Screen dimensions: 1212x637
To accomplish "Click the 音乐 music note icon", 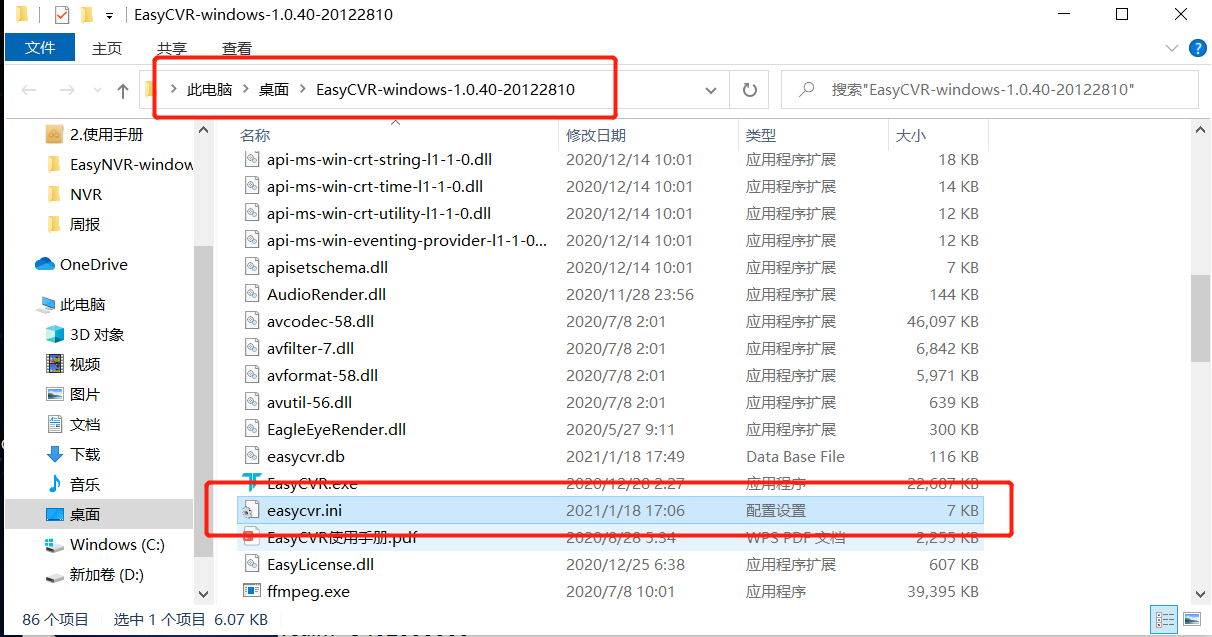I will [x=55, y=484].
